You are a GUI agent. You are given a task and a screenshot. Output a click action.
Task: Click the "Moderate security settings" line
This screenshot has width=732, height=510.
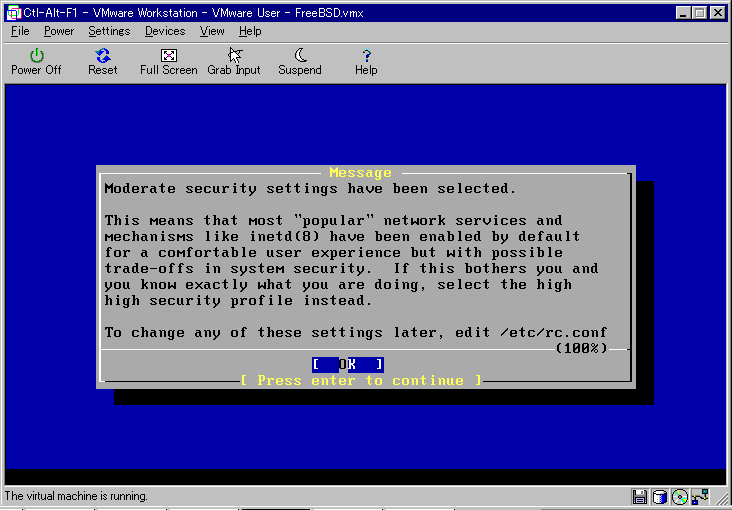click(310, 189)
